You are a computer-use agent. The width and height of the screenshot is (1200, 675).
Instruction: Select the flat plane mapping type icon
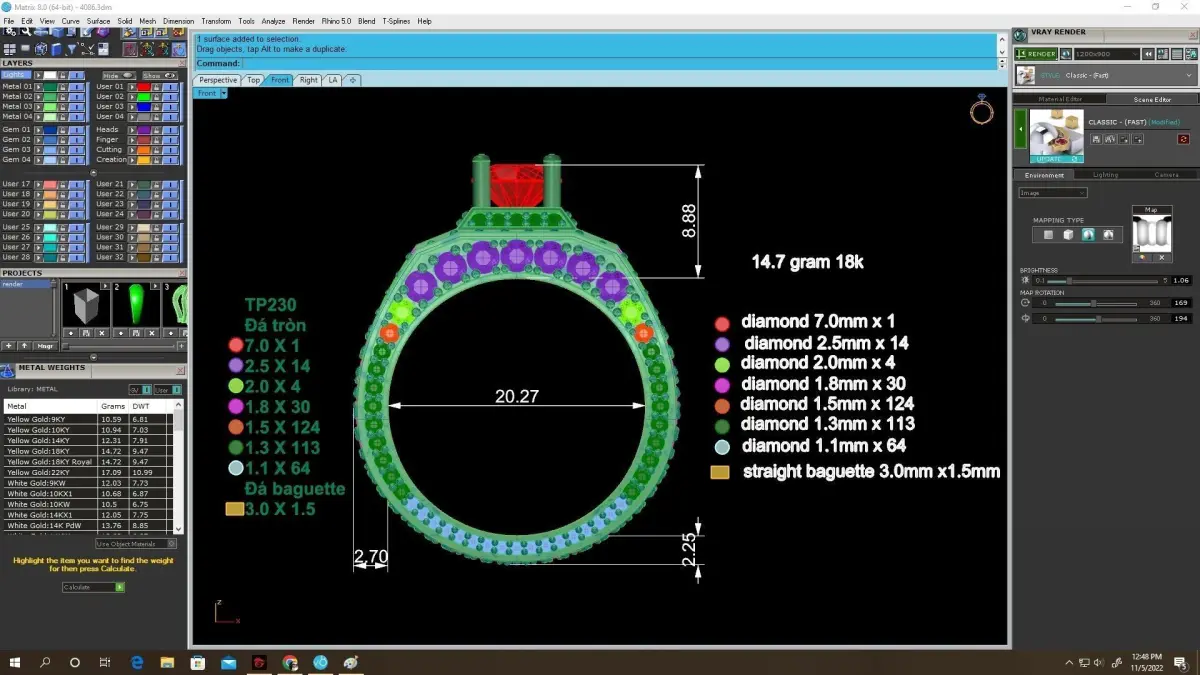tap(1048, 235)
